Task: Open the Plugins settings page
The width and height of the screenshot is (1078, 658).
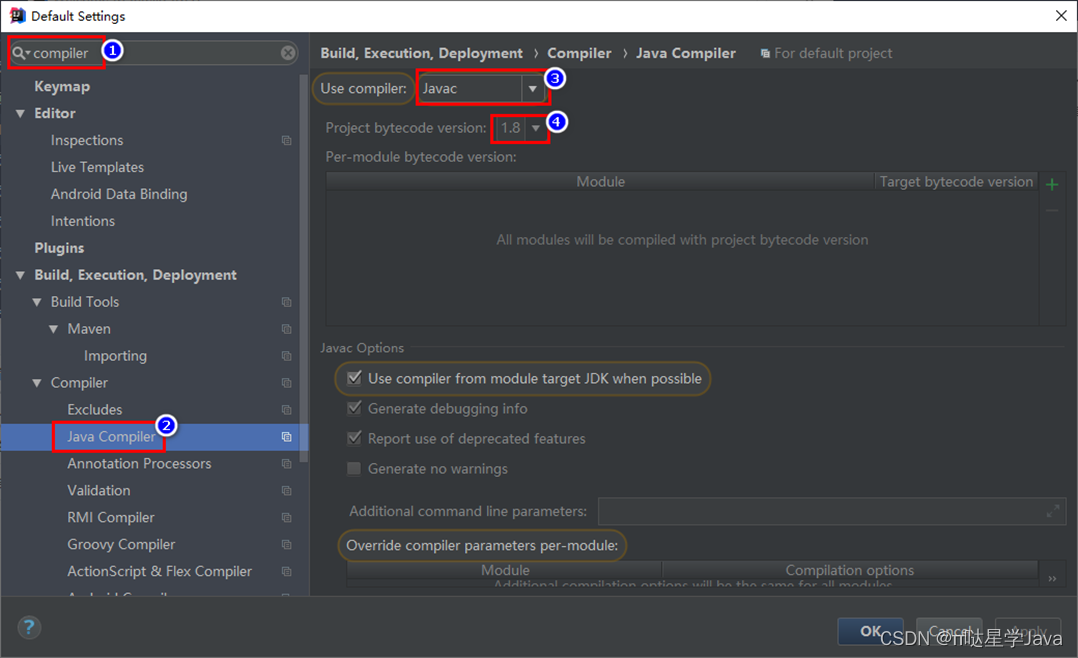Action: click(x=59, y=248)
